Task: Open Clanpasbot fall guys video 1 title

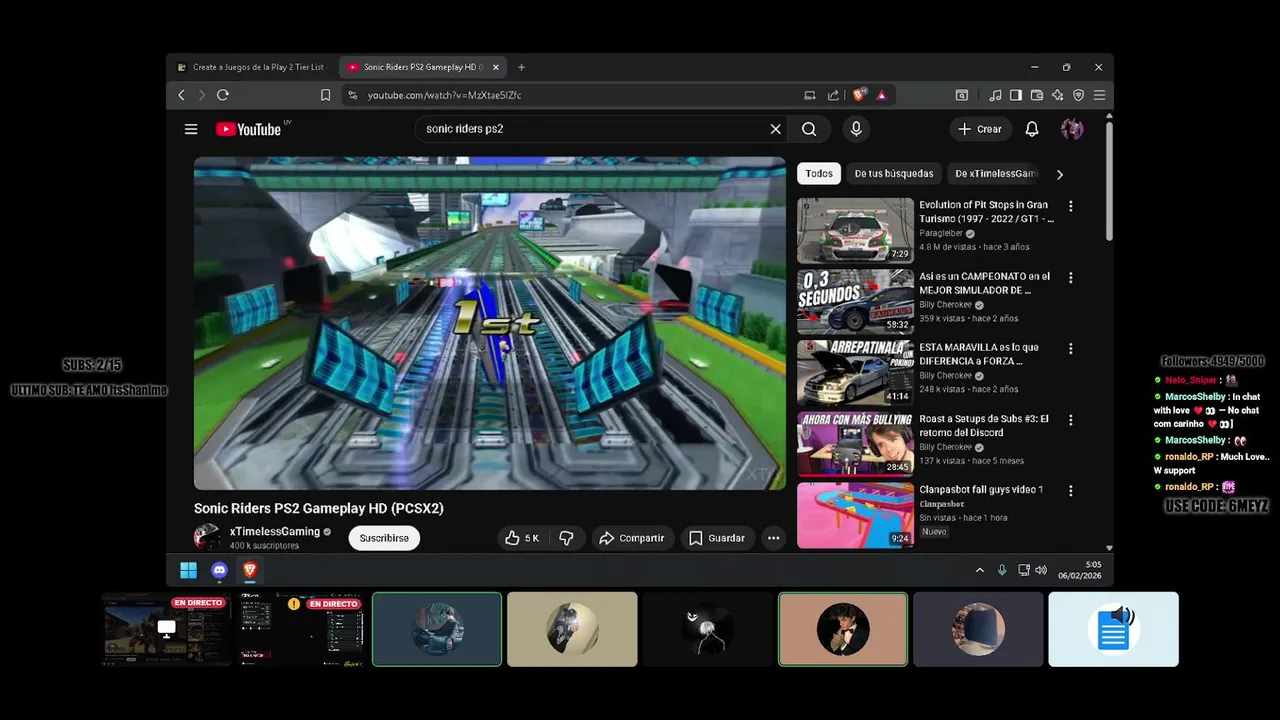Action: pos(981,490)
